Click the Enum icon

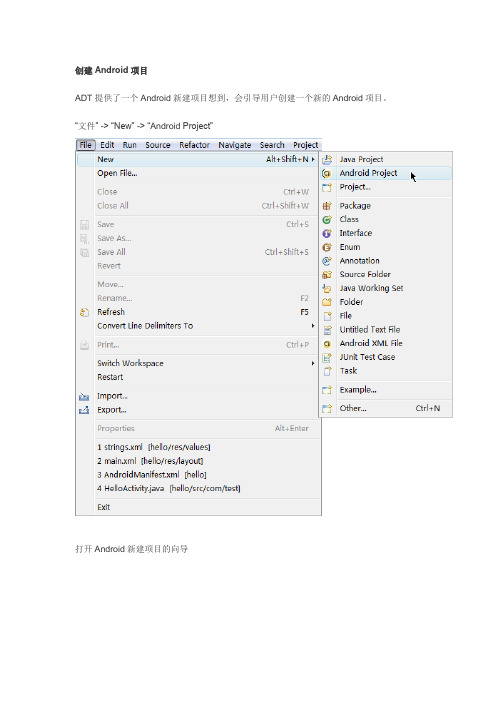click(327, 247)
